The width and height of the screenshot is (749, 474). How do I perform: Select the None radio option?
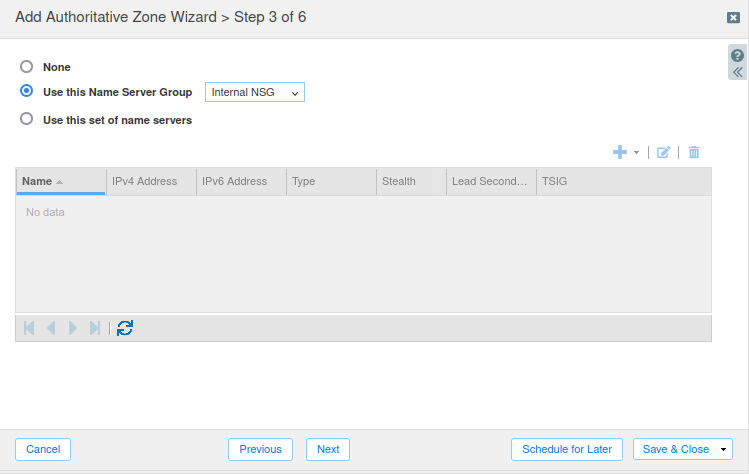tap(27, 67)
